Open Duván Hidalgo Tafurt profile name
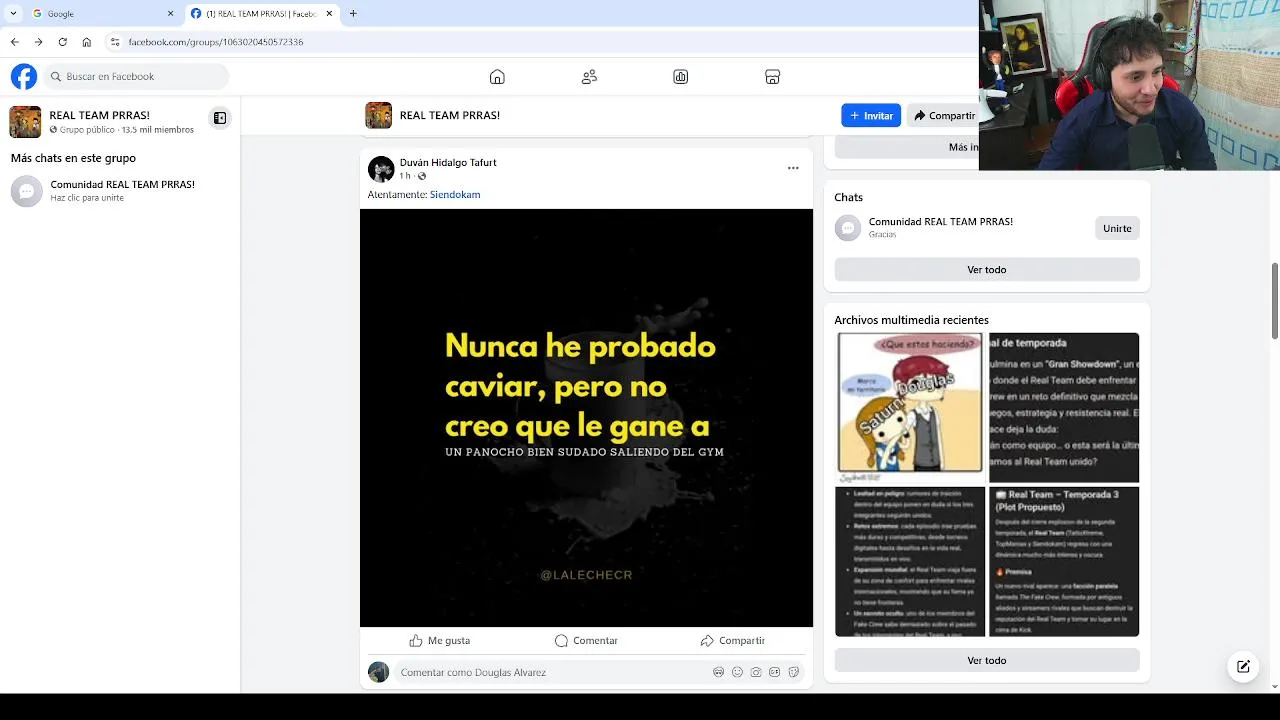 tap(448, 162)
